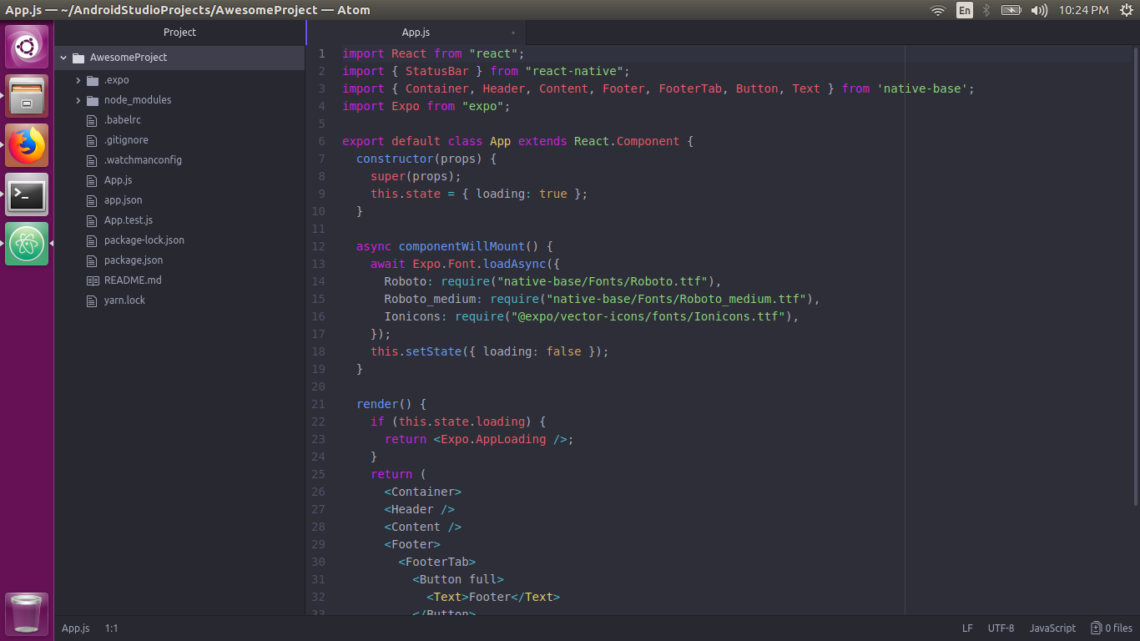Click the LF line-ending indicator
This screenshot has width=1140, height=641.
tap(967, 628)
